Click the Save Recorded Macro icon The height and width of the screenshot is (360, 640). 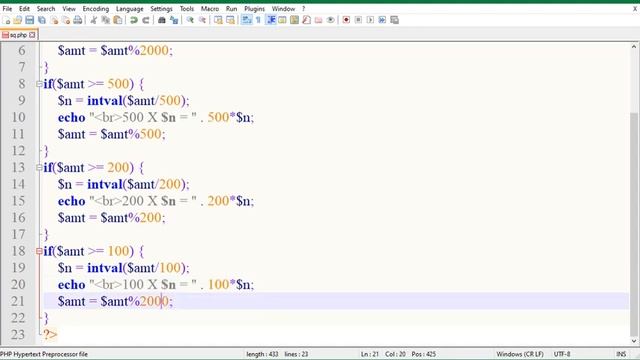click(x=394, y=20)
